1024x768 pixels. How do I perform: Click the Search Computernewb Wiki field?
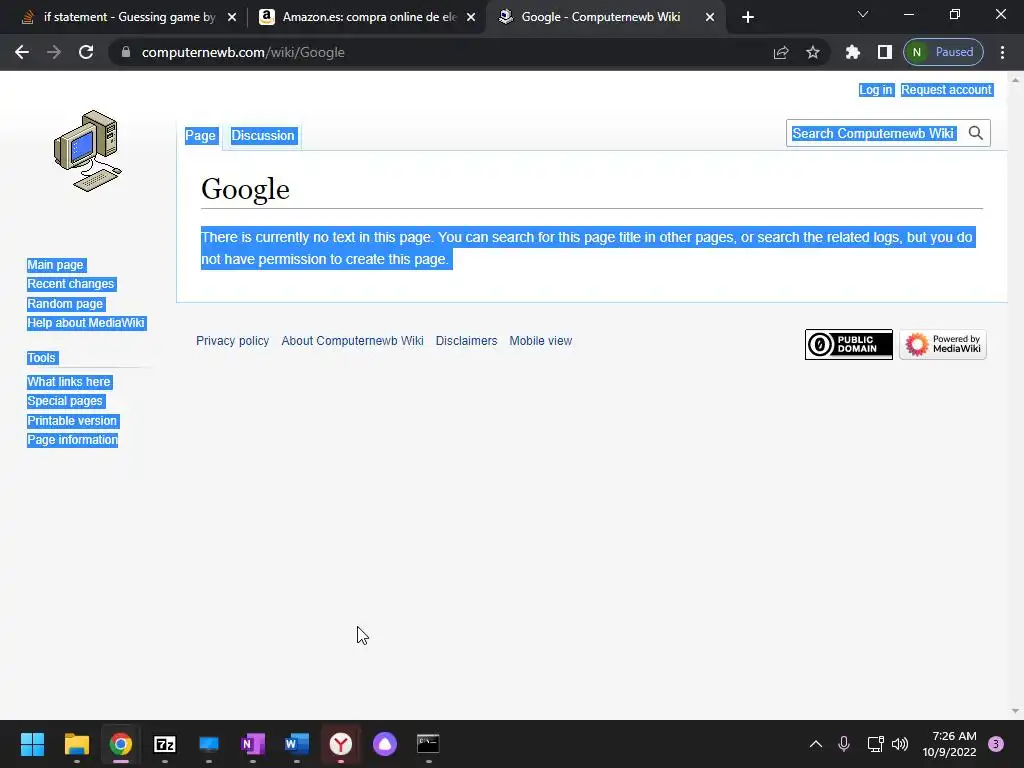pyautogui.click(x=874, y=133)
